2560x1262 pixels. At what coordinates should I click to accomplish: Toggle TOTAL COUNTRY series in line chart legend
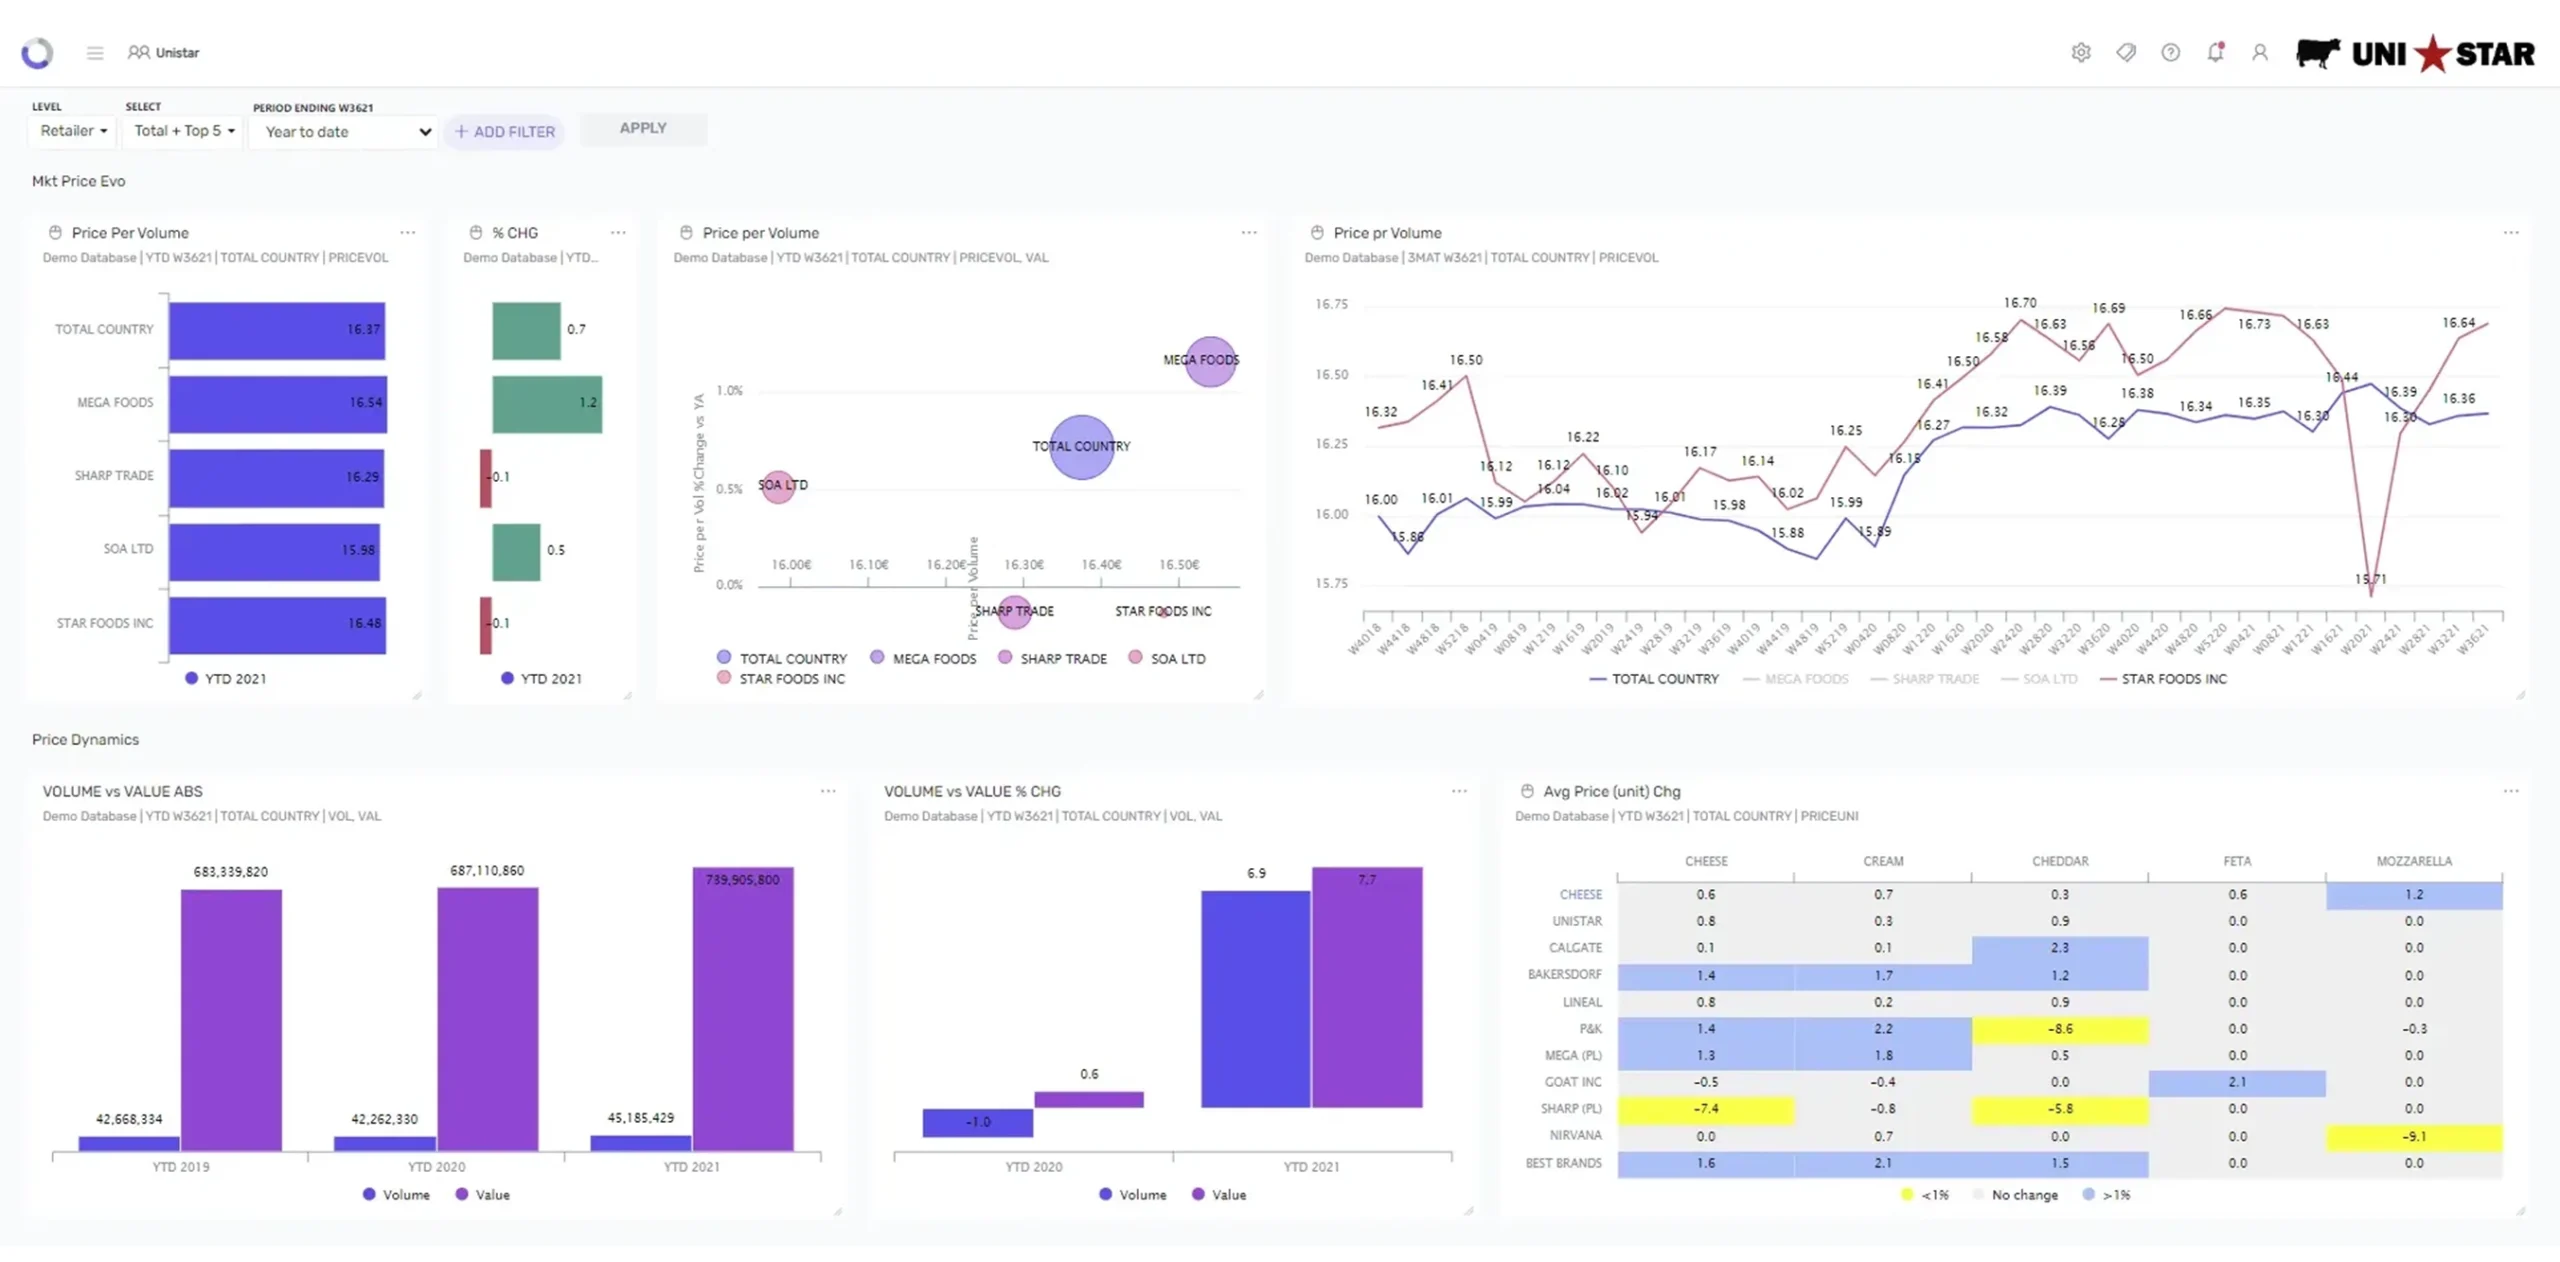coord(1654,679)
